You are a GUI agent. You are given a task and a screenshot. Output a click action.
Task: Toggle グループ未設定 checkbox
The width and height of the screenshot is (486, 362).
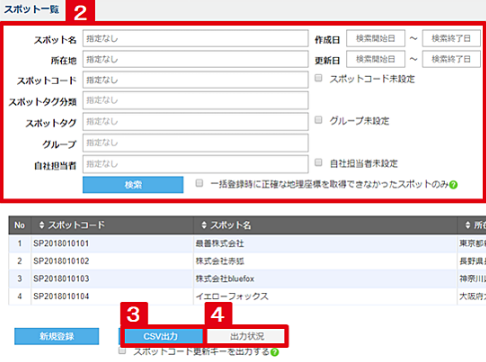(x=319, y=120)
